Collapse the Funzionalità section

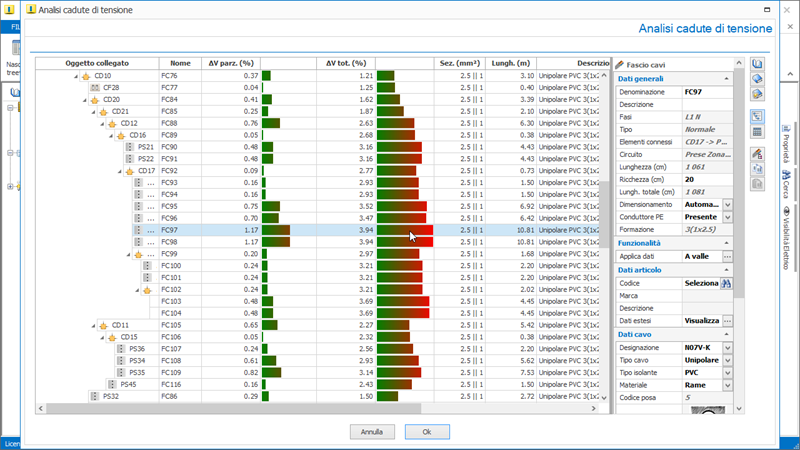(x=727, y=243)
